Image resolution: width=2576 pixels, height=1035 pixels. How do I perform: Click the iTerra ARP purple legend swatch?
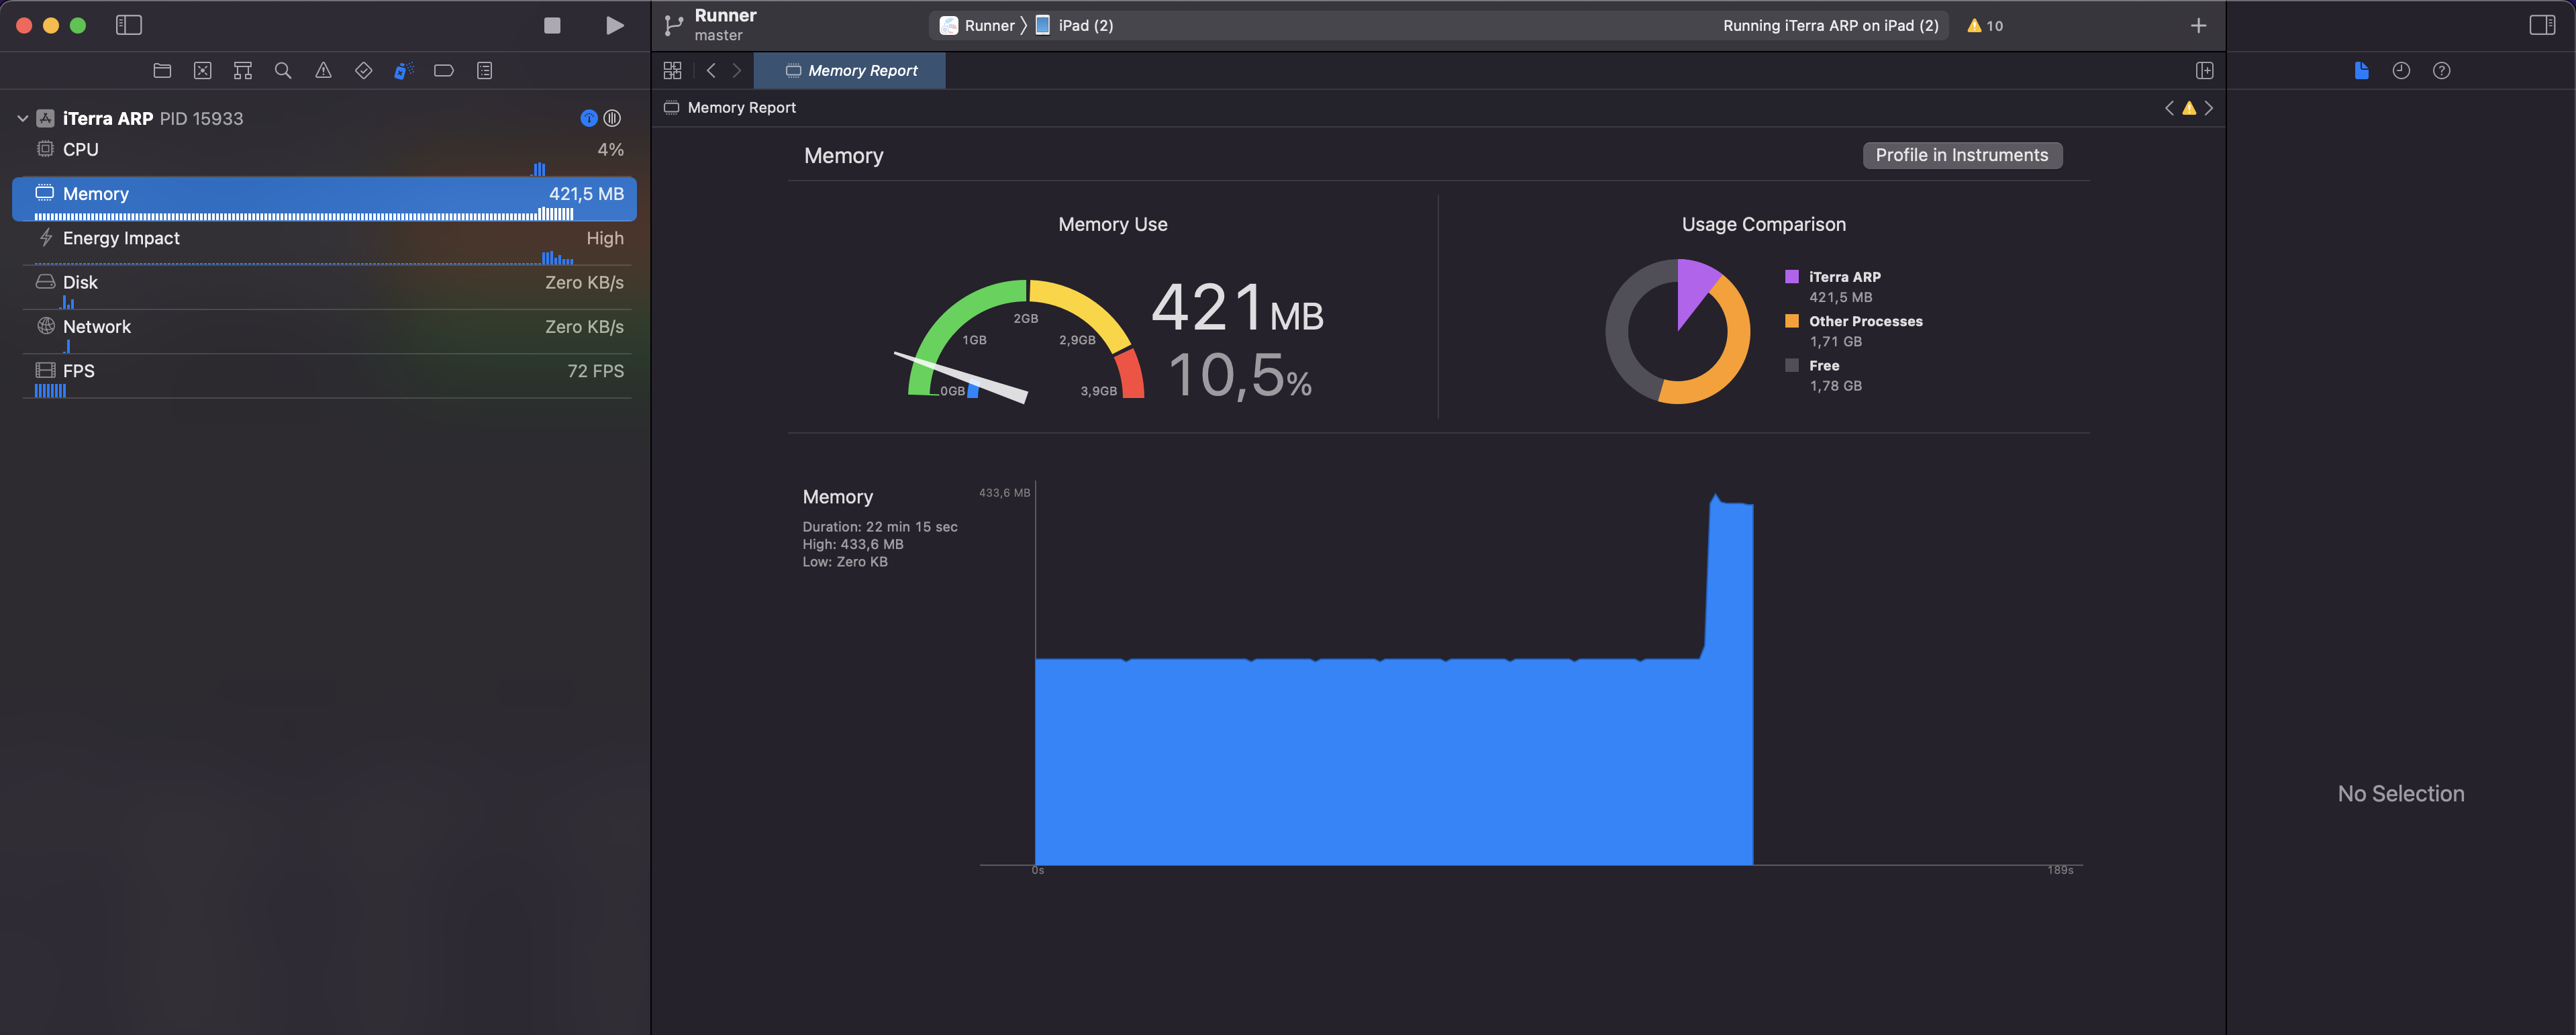1792,277
